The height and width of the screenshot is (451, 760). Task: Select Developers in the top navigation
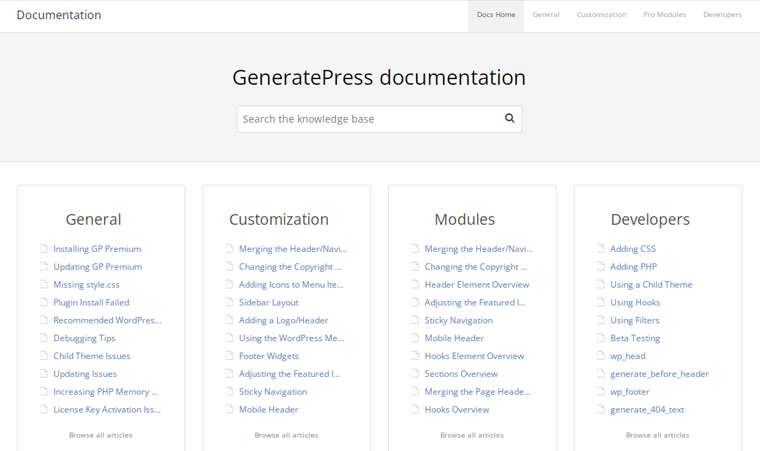[722, 15]
